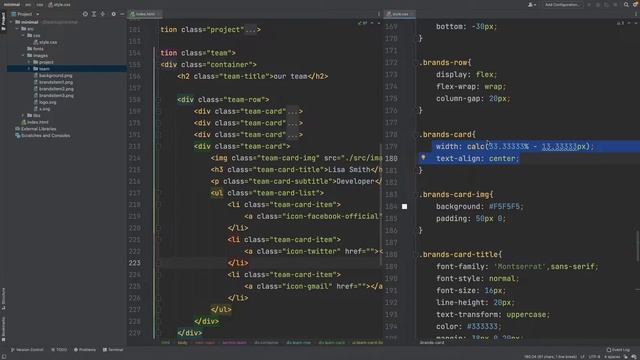Expand folded project section on line 101

[250, 30]
